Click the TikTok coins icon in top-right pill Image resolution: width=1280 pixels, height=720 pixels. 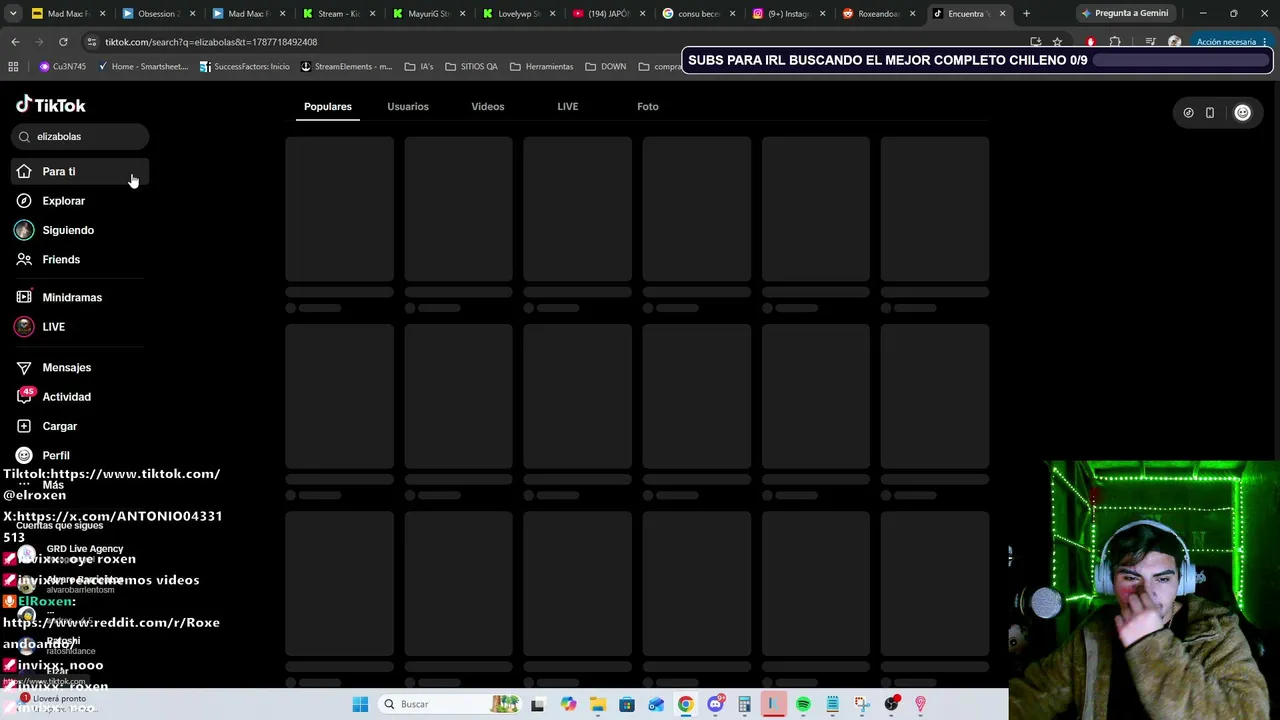(1188, 113)
